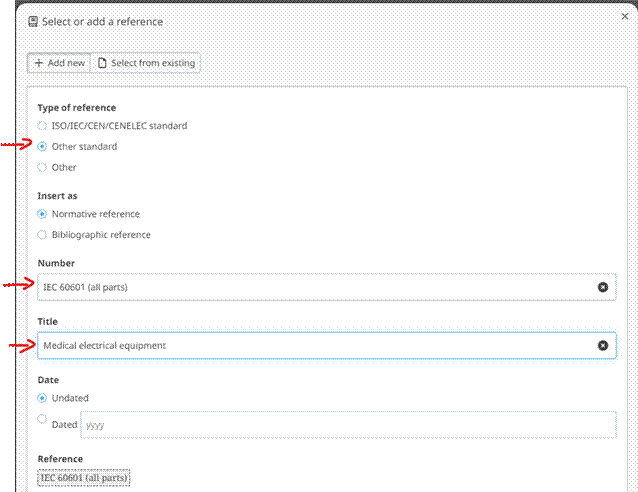
Task: Click the plus icon on Add new
Action: [38, 63]
